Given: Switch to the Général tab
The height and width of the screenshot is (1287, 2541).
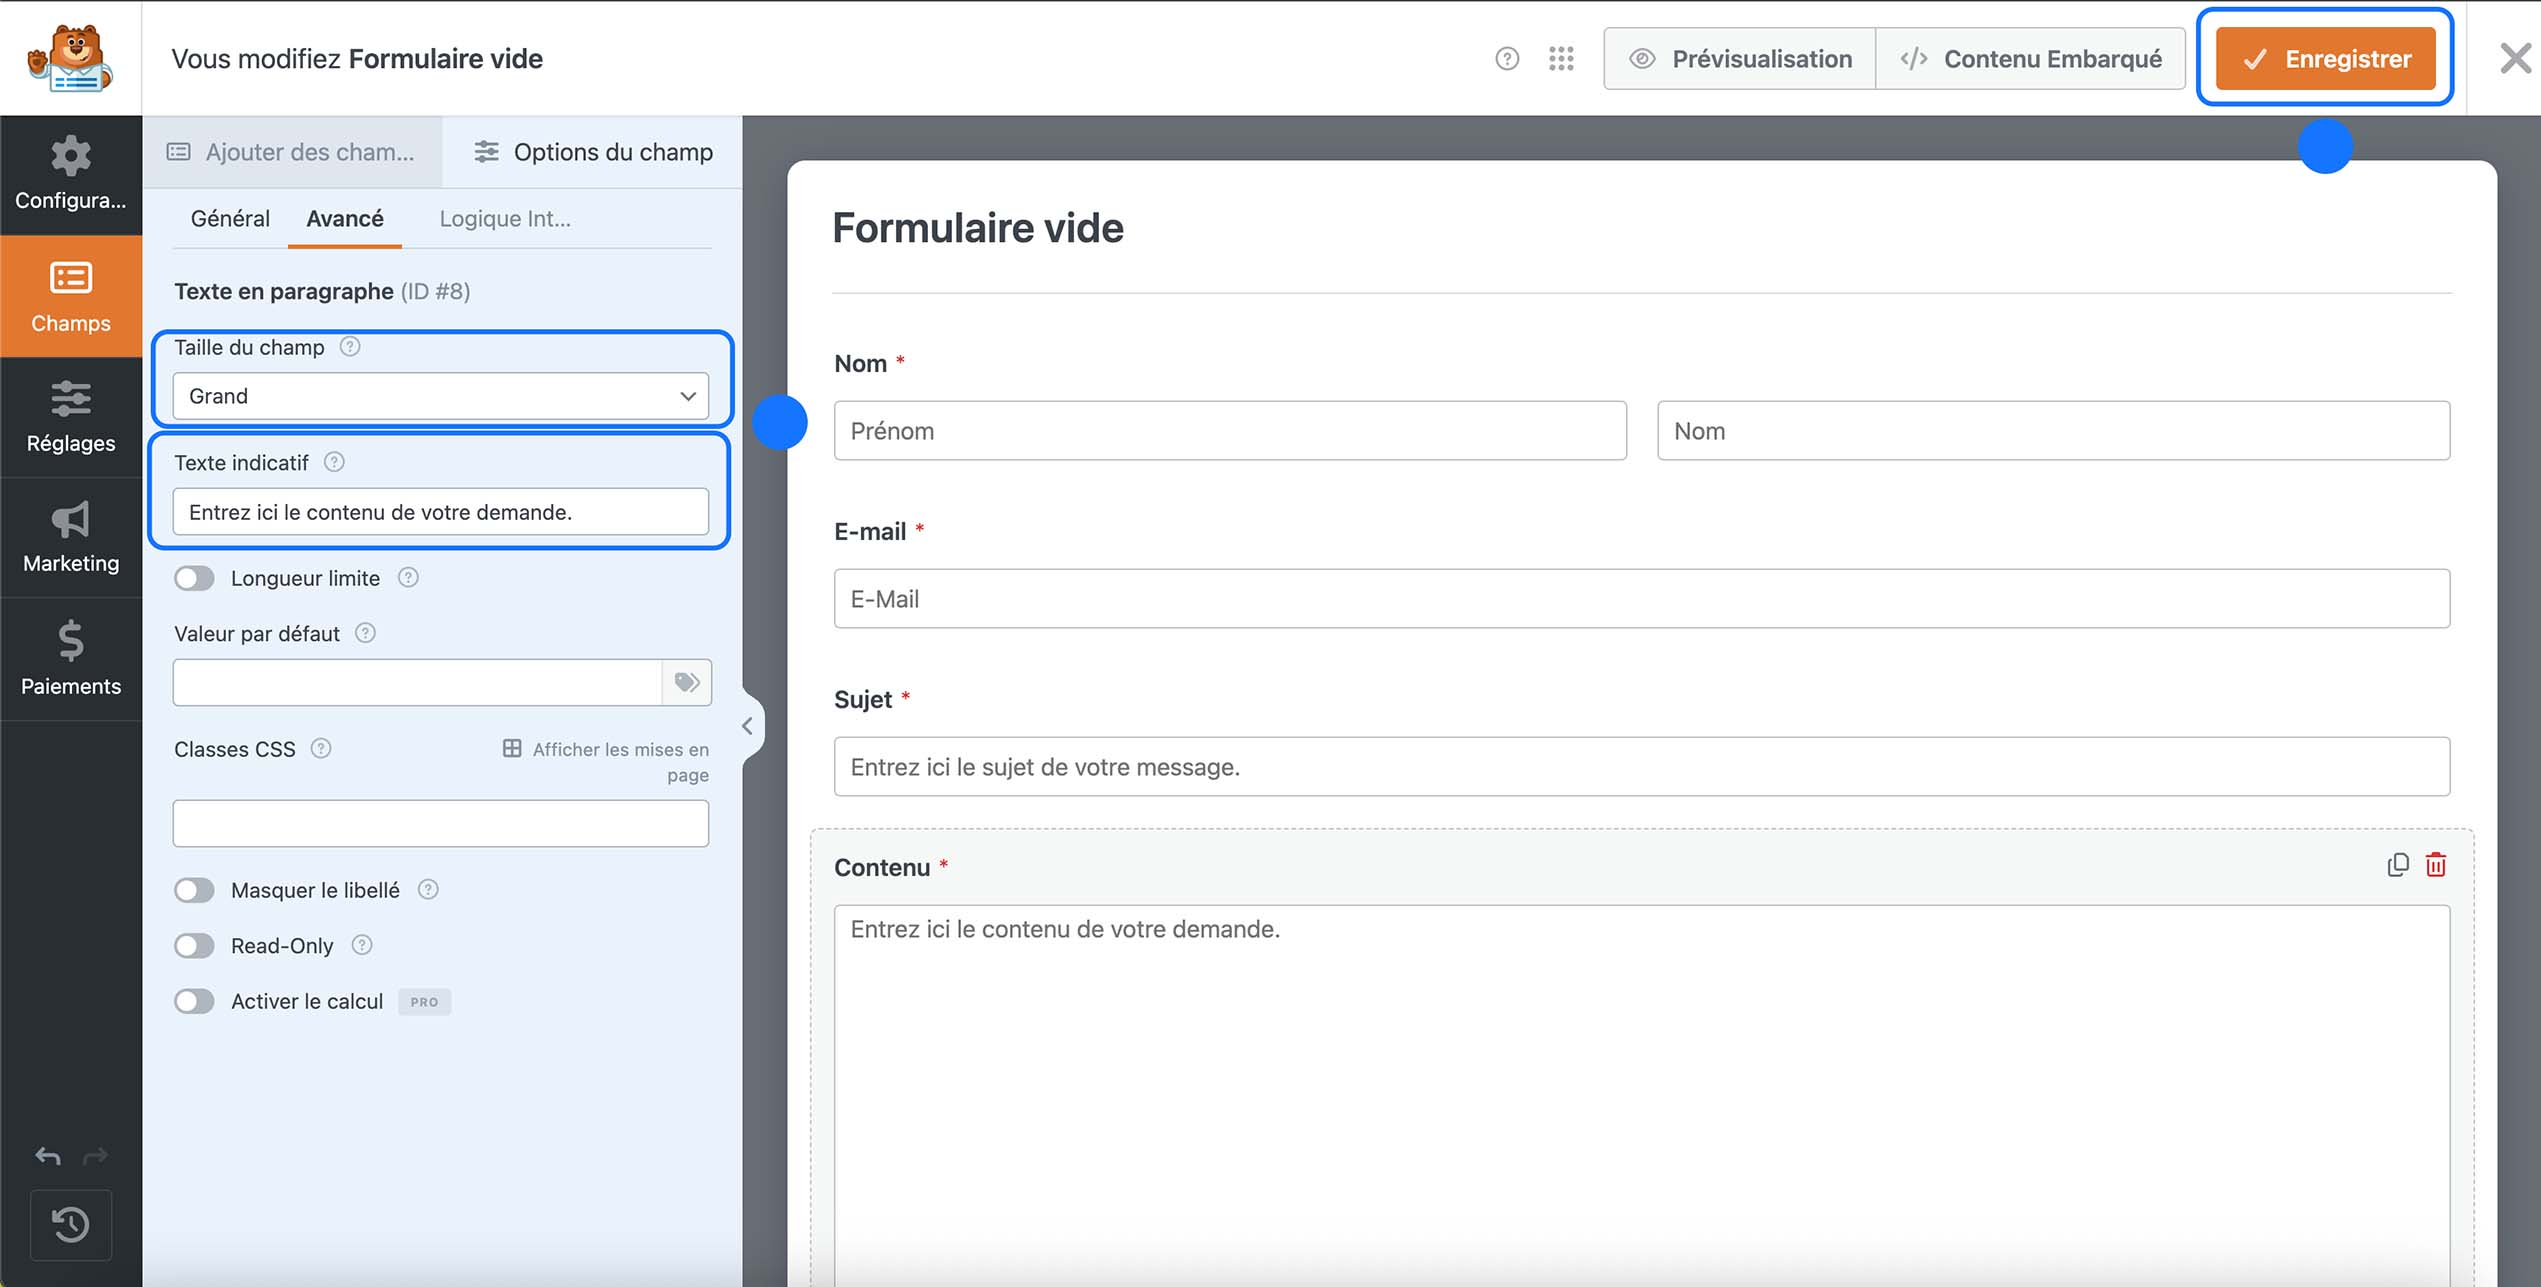Looking at the screenshot, I should [229, 218].
